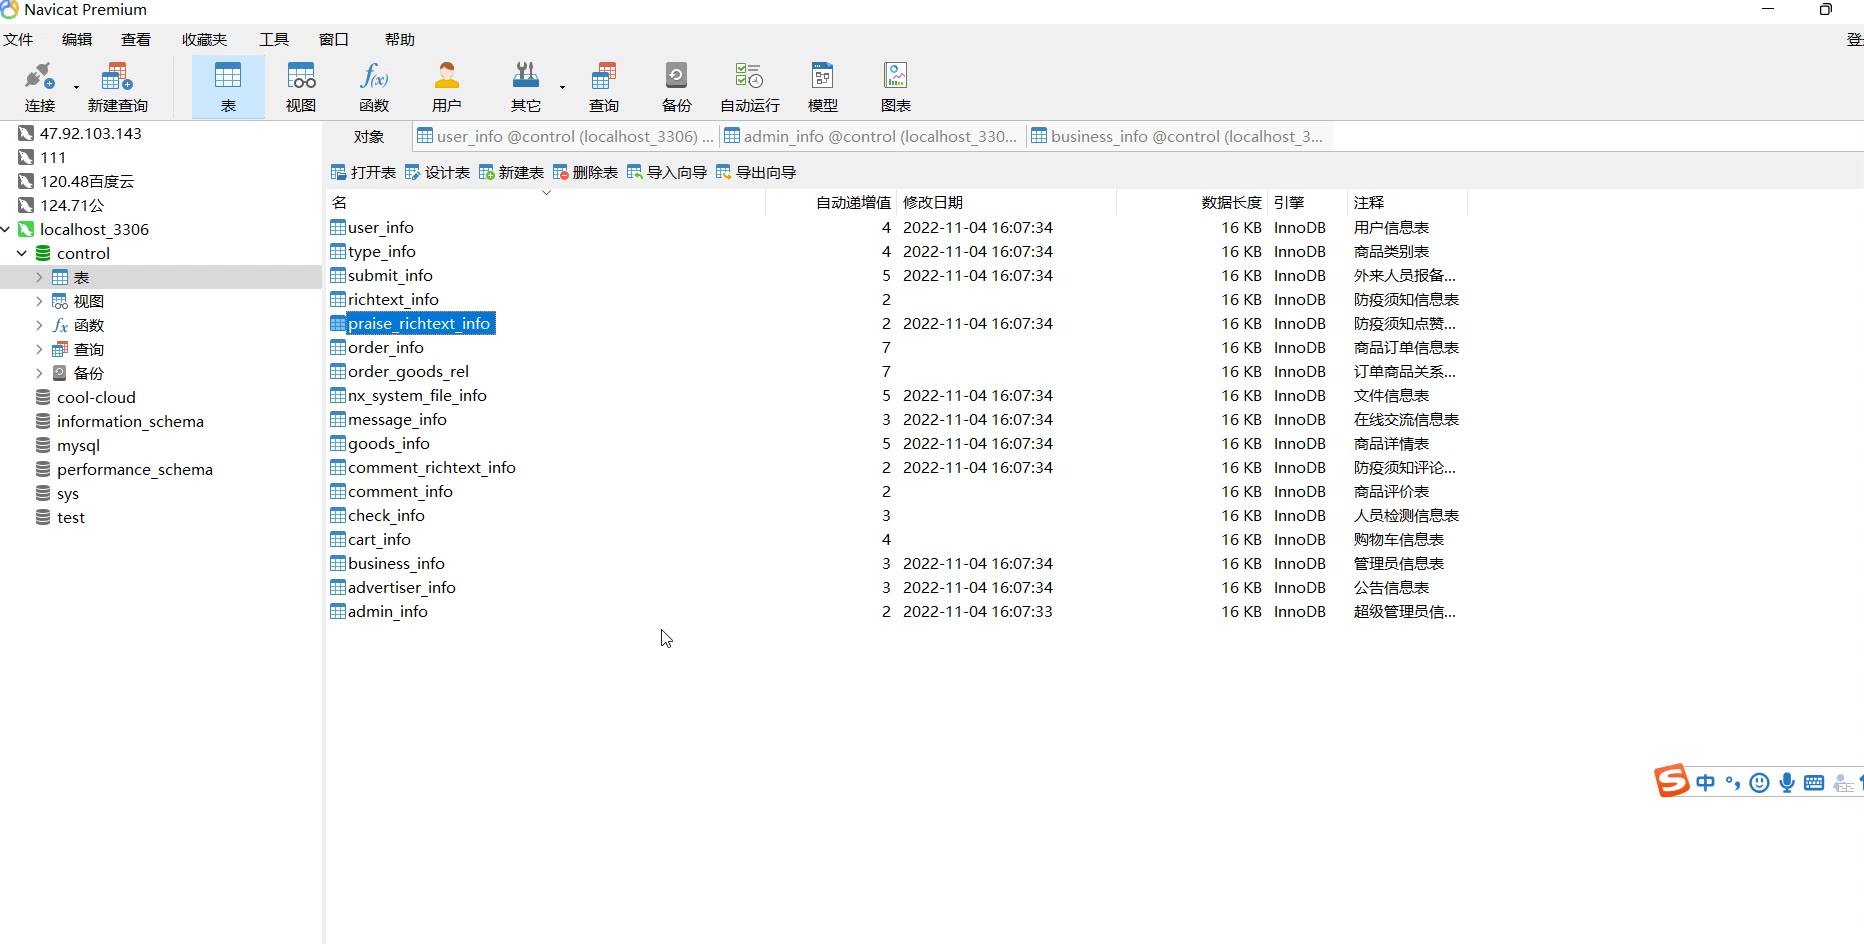Expand the 视图 tree node

(39, 301)
